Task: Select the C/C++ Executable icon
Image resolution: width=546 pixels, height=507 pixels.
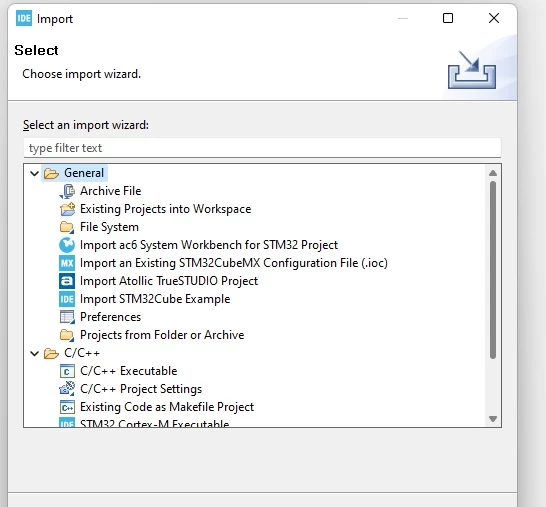Action: point(67,371)
